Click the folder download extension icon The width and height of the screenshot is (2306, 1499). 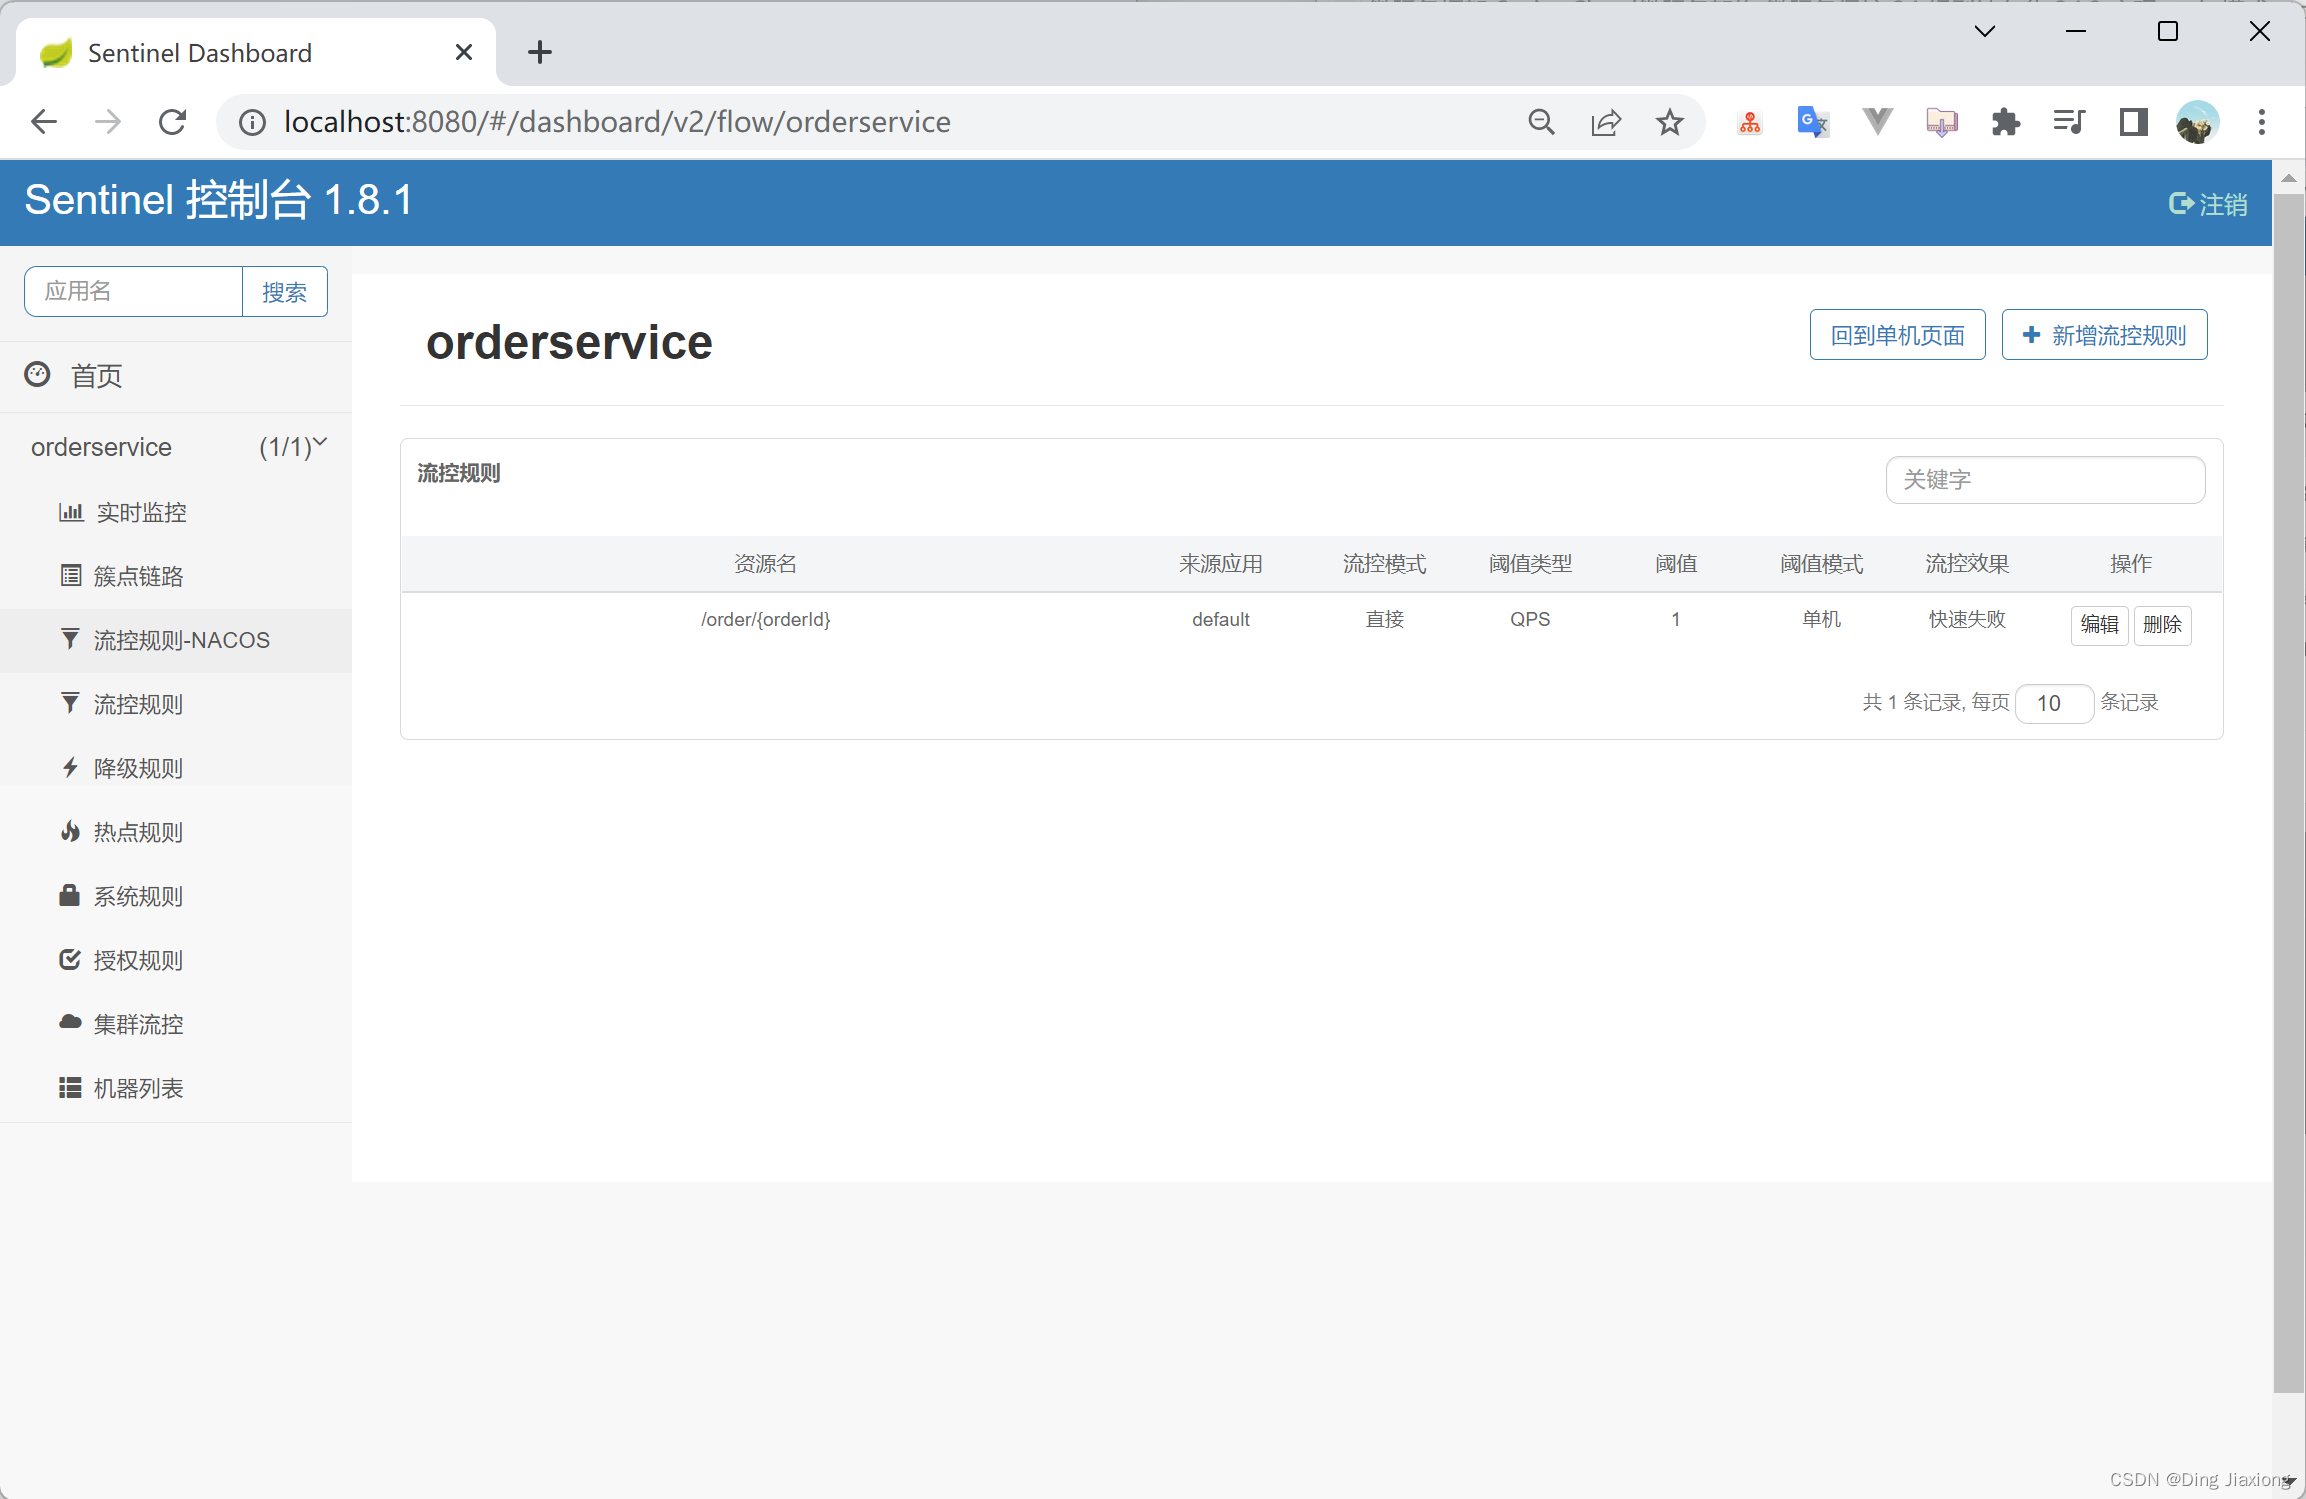tap(1942, 122)
